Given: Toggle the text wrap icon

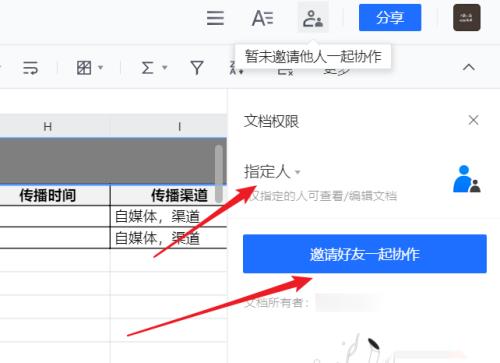Looking at the screenshot, I should pos(30,68).
